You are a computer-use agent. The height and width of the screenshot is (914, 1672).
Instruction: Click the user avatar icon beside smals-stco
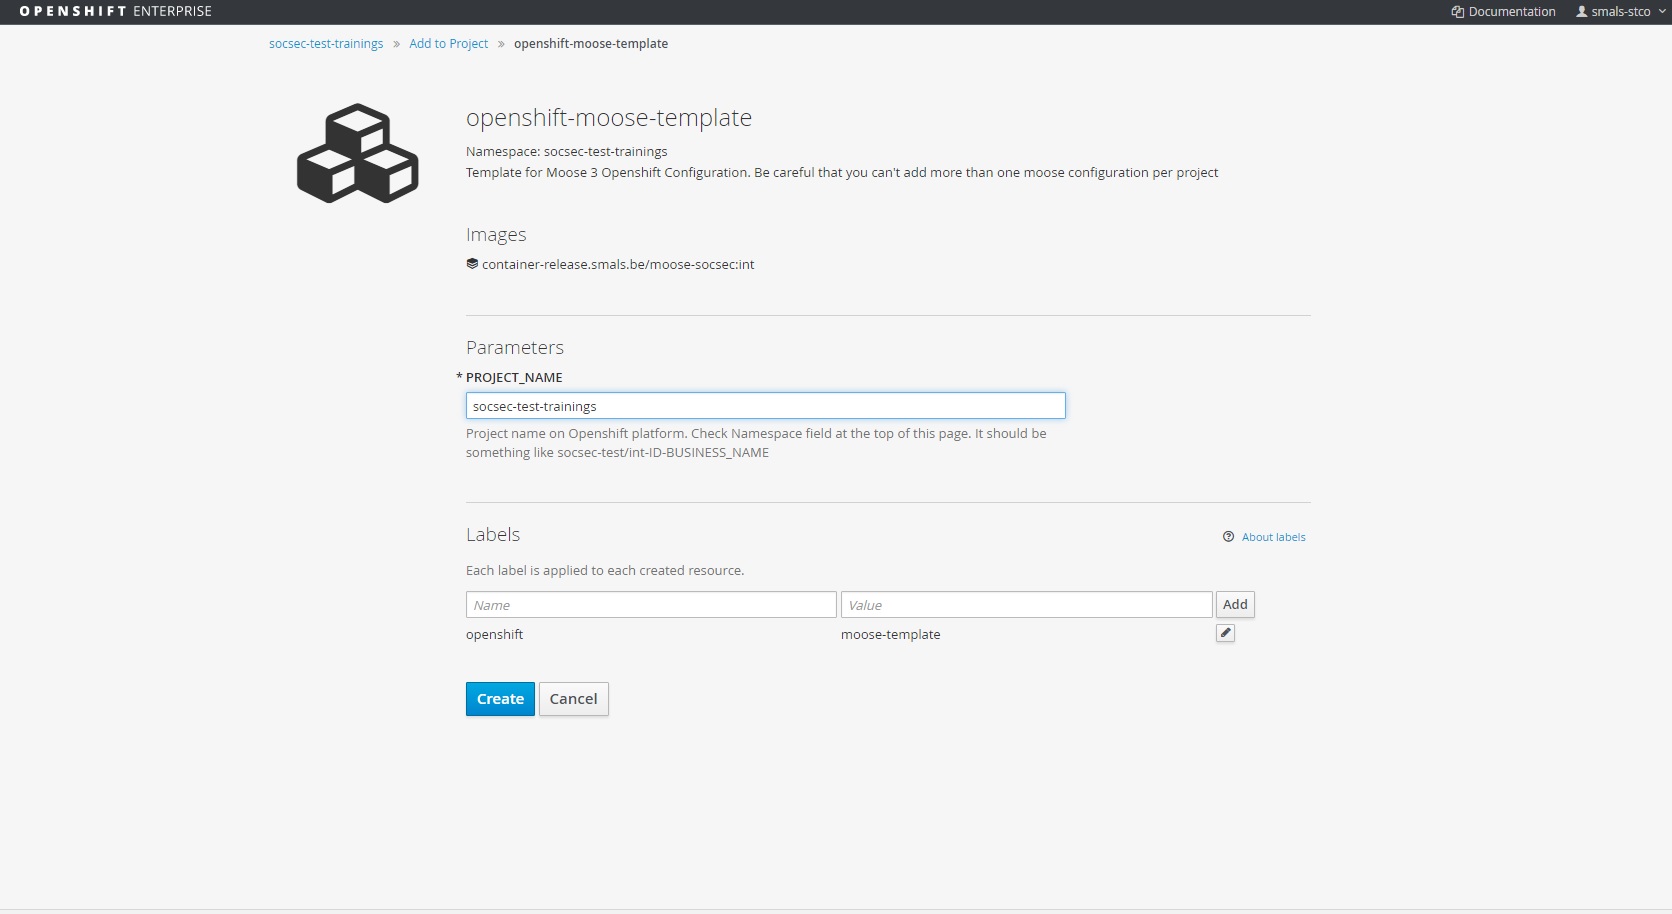1582,12
